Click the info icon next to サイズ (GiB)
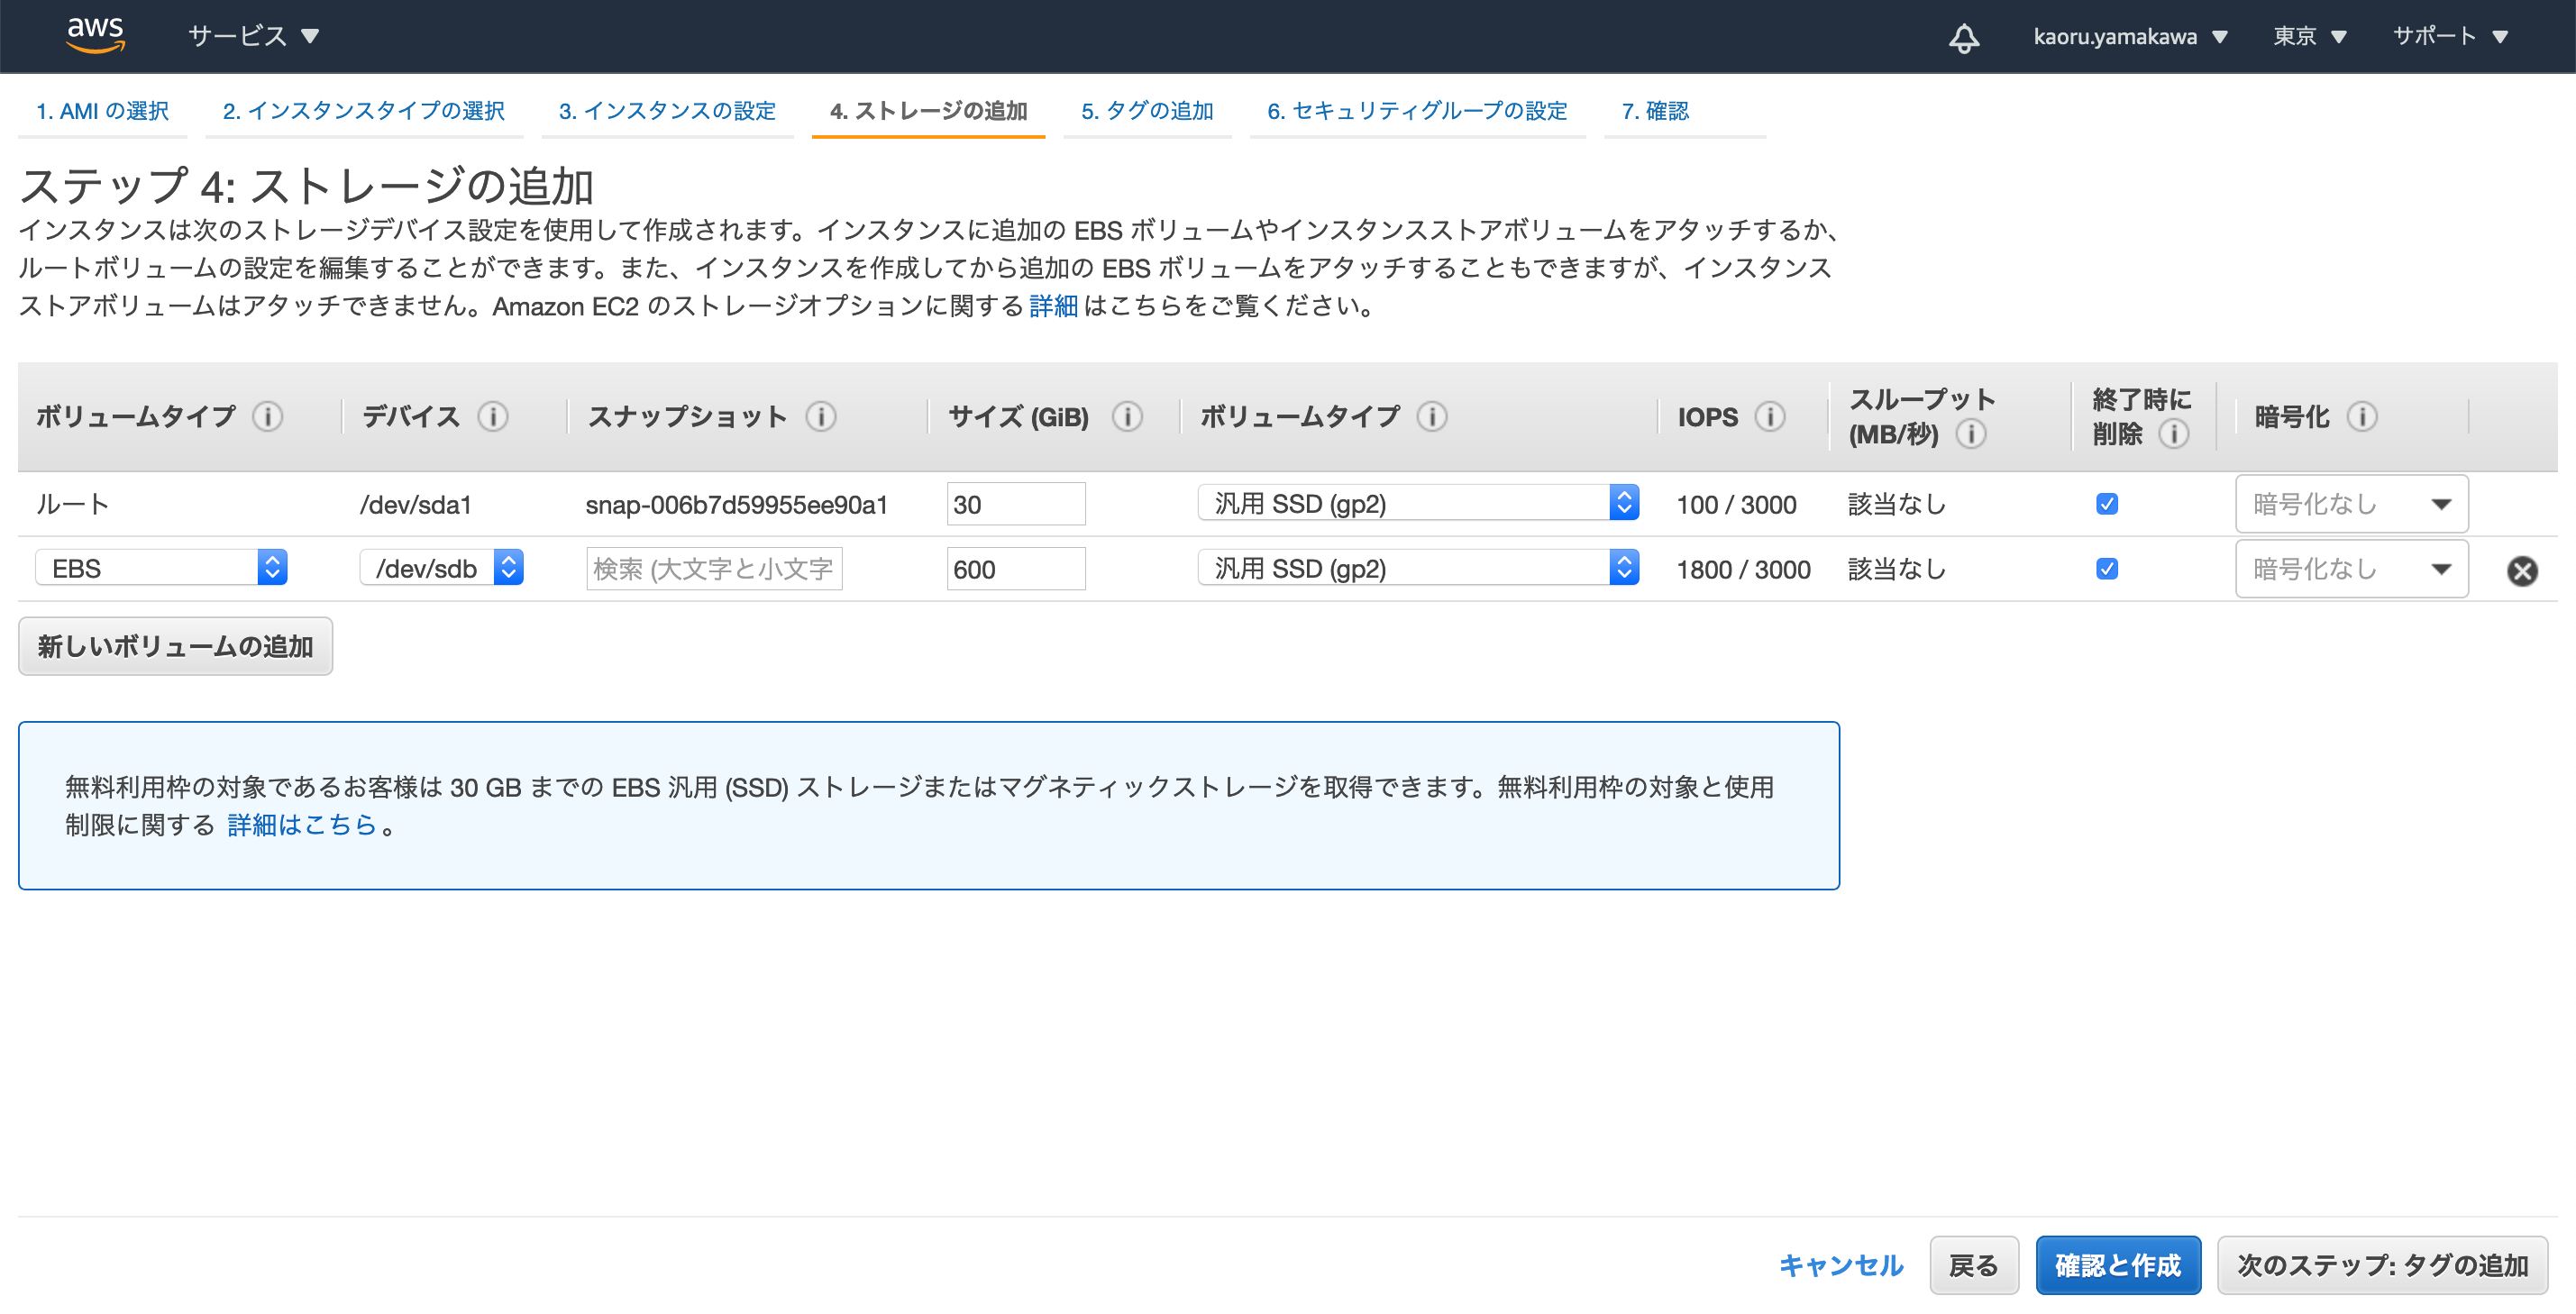This screenshot has width=2576, height=1314. tap(1128, 418)
